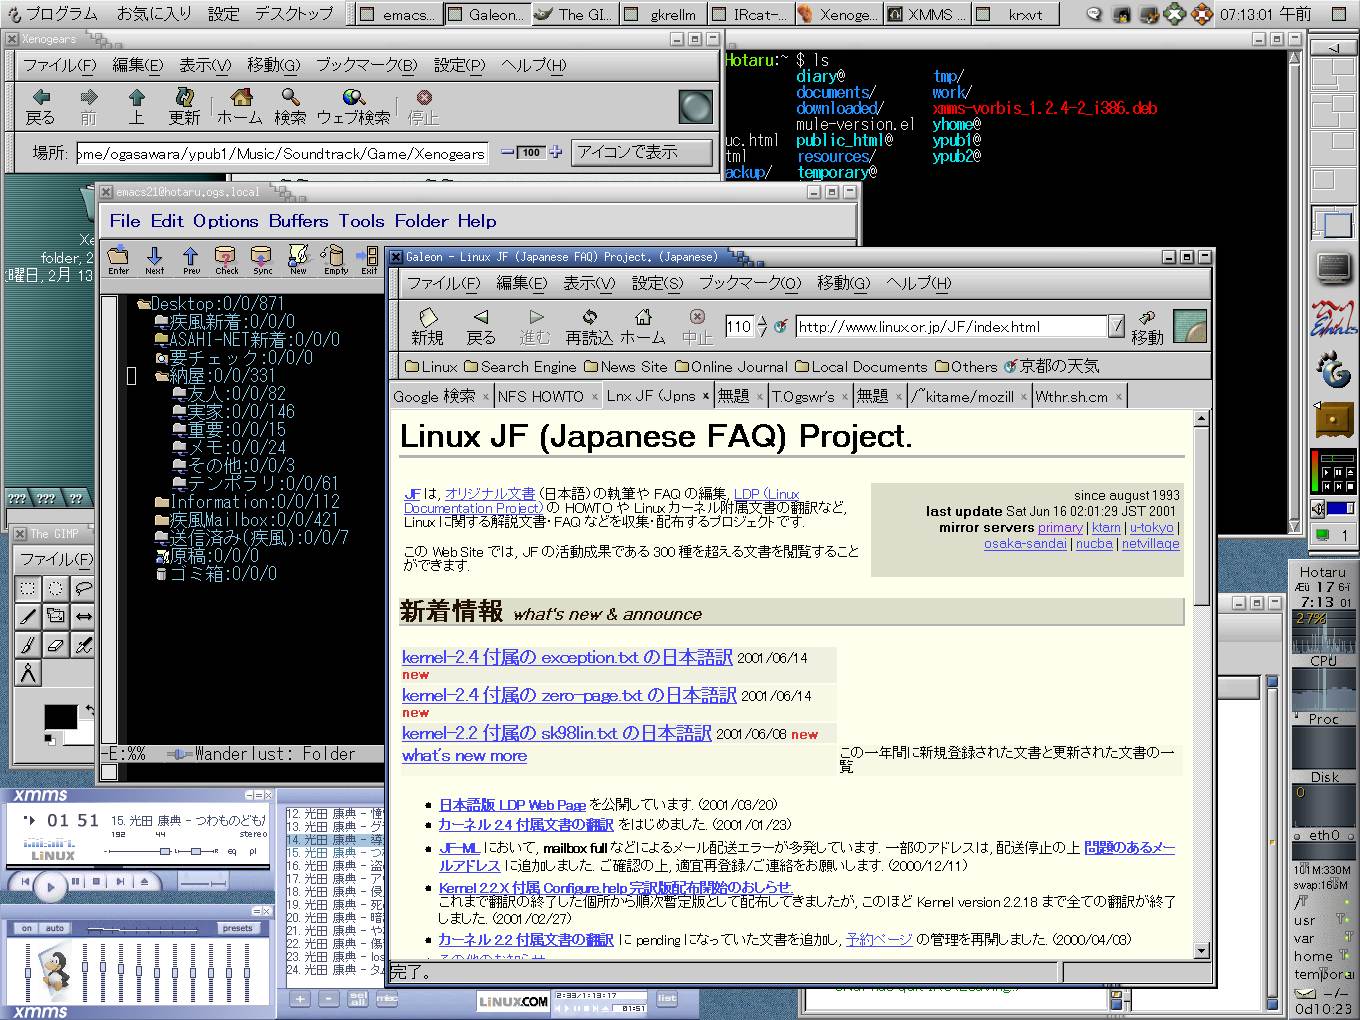This screenshot has width=1360, height=1020.
Task: Switch to Google 検索 tab in Galeon
Action: [x=442, y=396]
